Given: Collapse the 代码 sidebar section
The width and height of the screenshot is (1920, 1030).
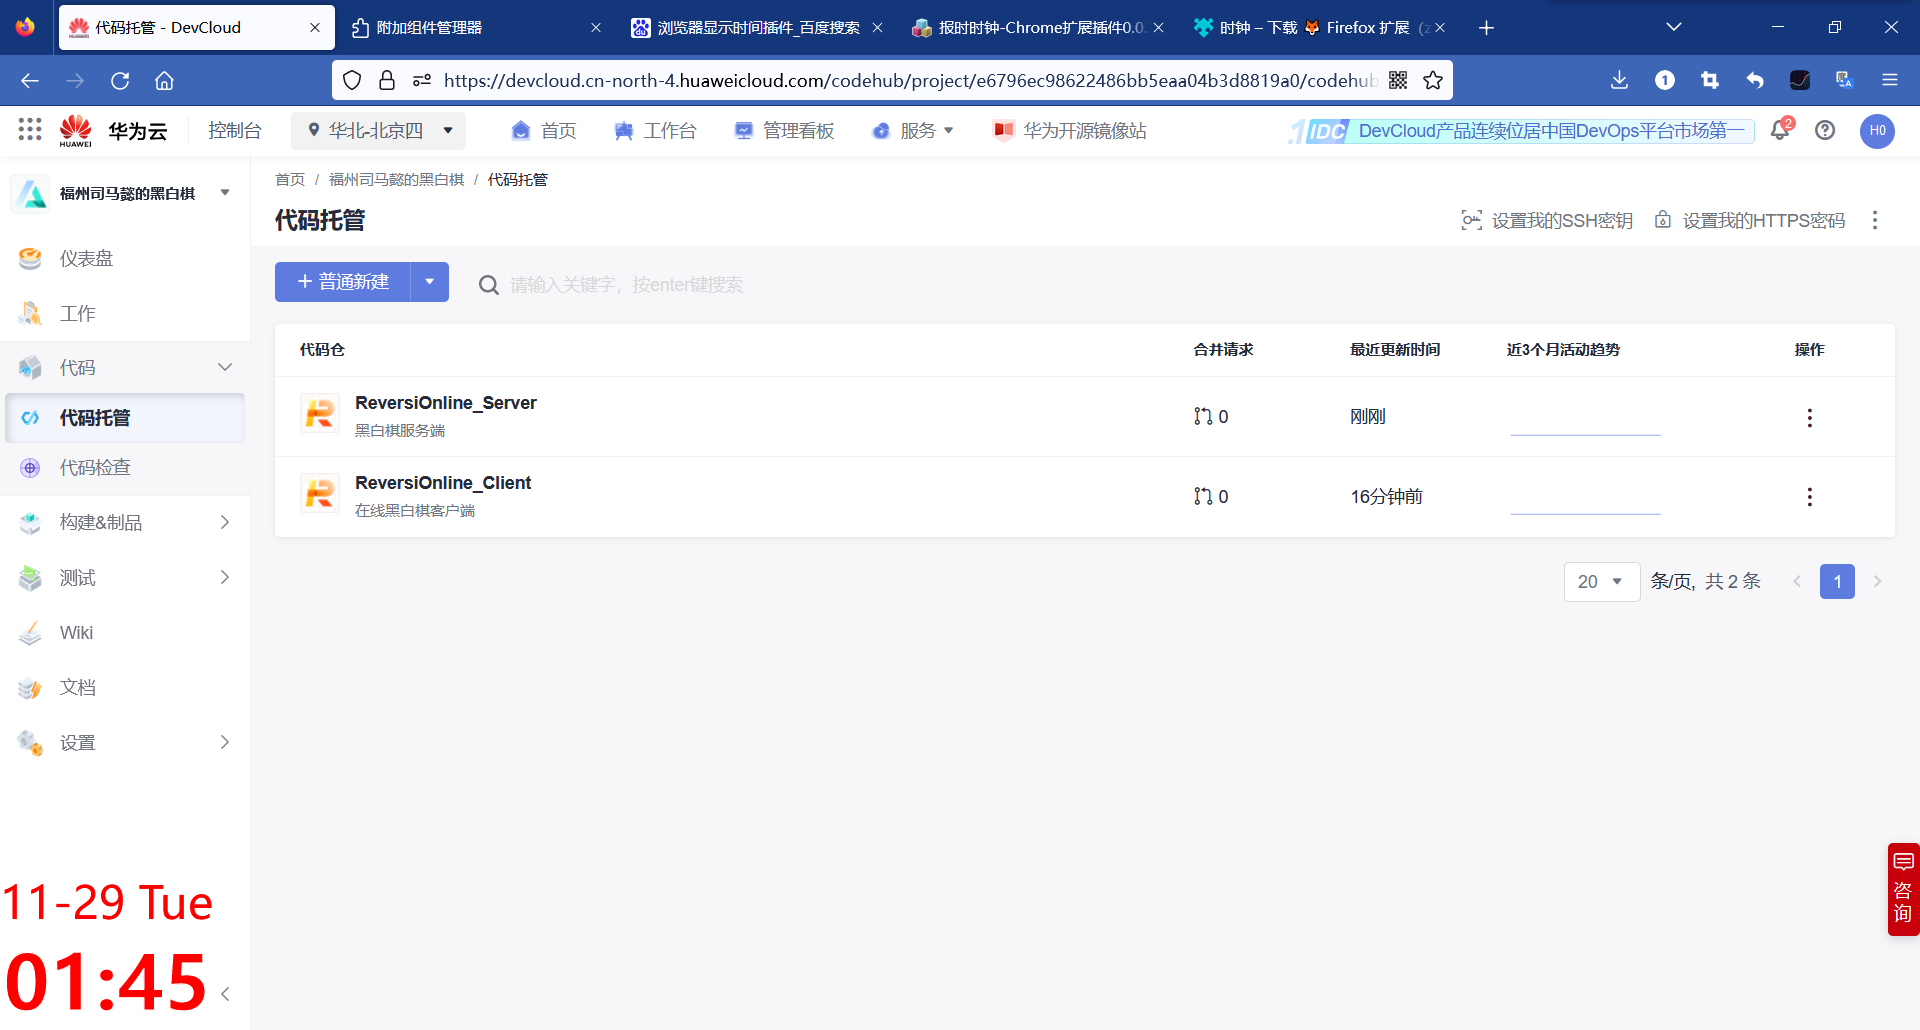Looking at the screenshot, I should (x=225, y=367).
